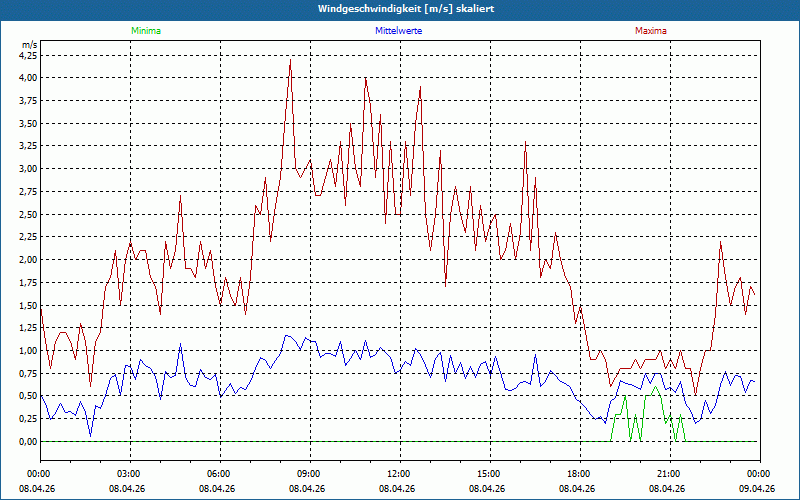The width and height of the screenshot is (800, 500).
Task: Click the 06:00 time axis label
Action: (x=217, y=474)
